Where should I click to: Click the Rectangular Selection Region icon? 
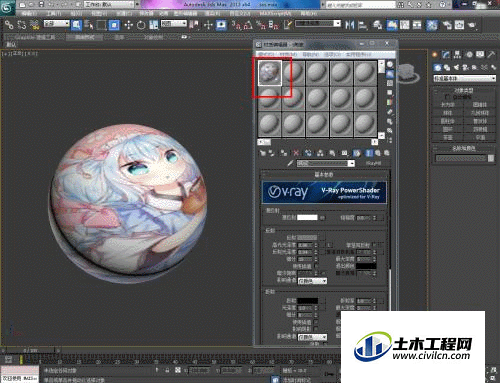pyautogui.click(x=101, y=25)
